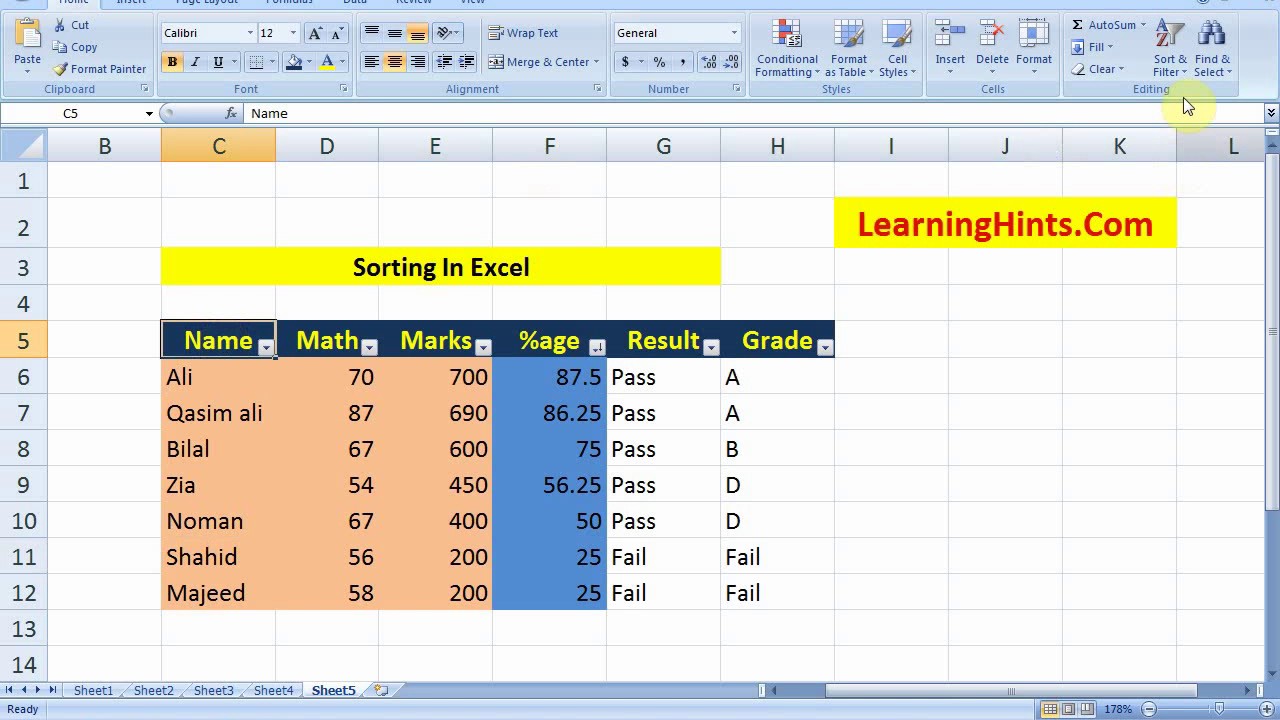Switch to Normal view in status bar
The image size is (1280, 720).
coord(1050,709)
